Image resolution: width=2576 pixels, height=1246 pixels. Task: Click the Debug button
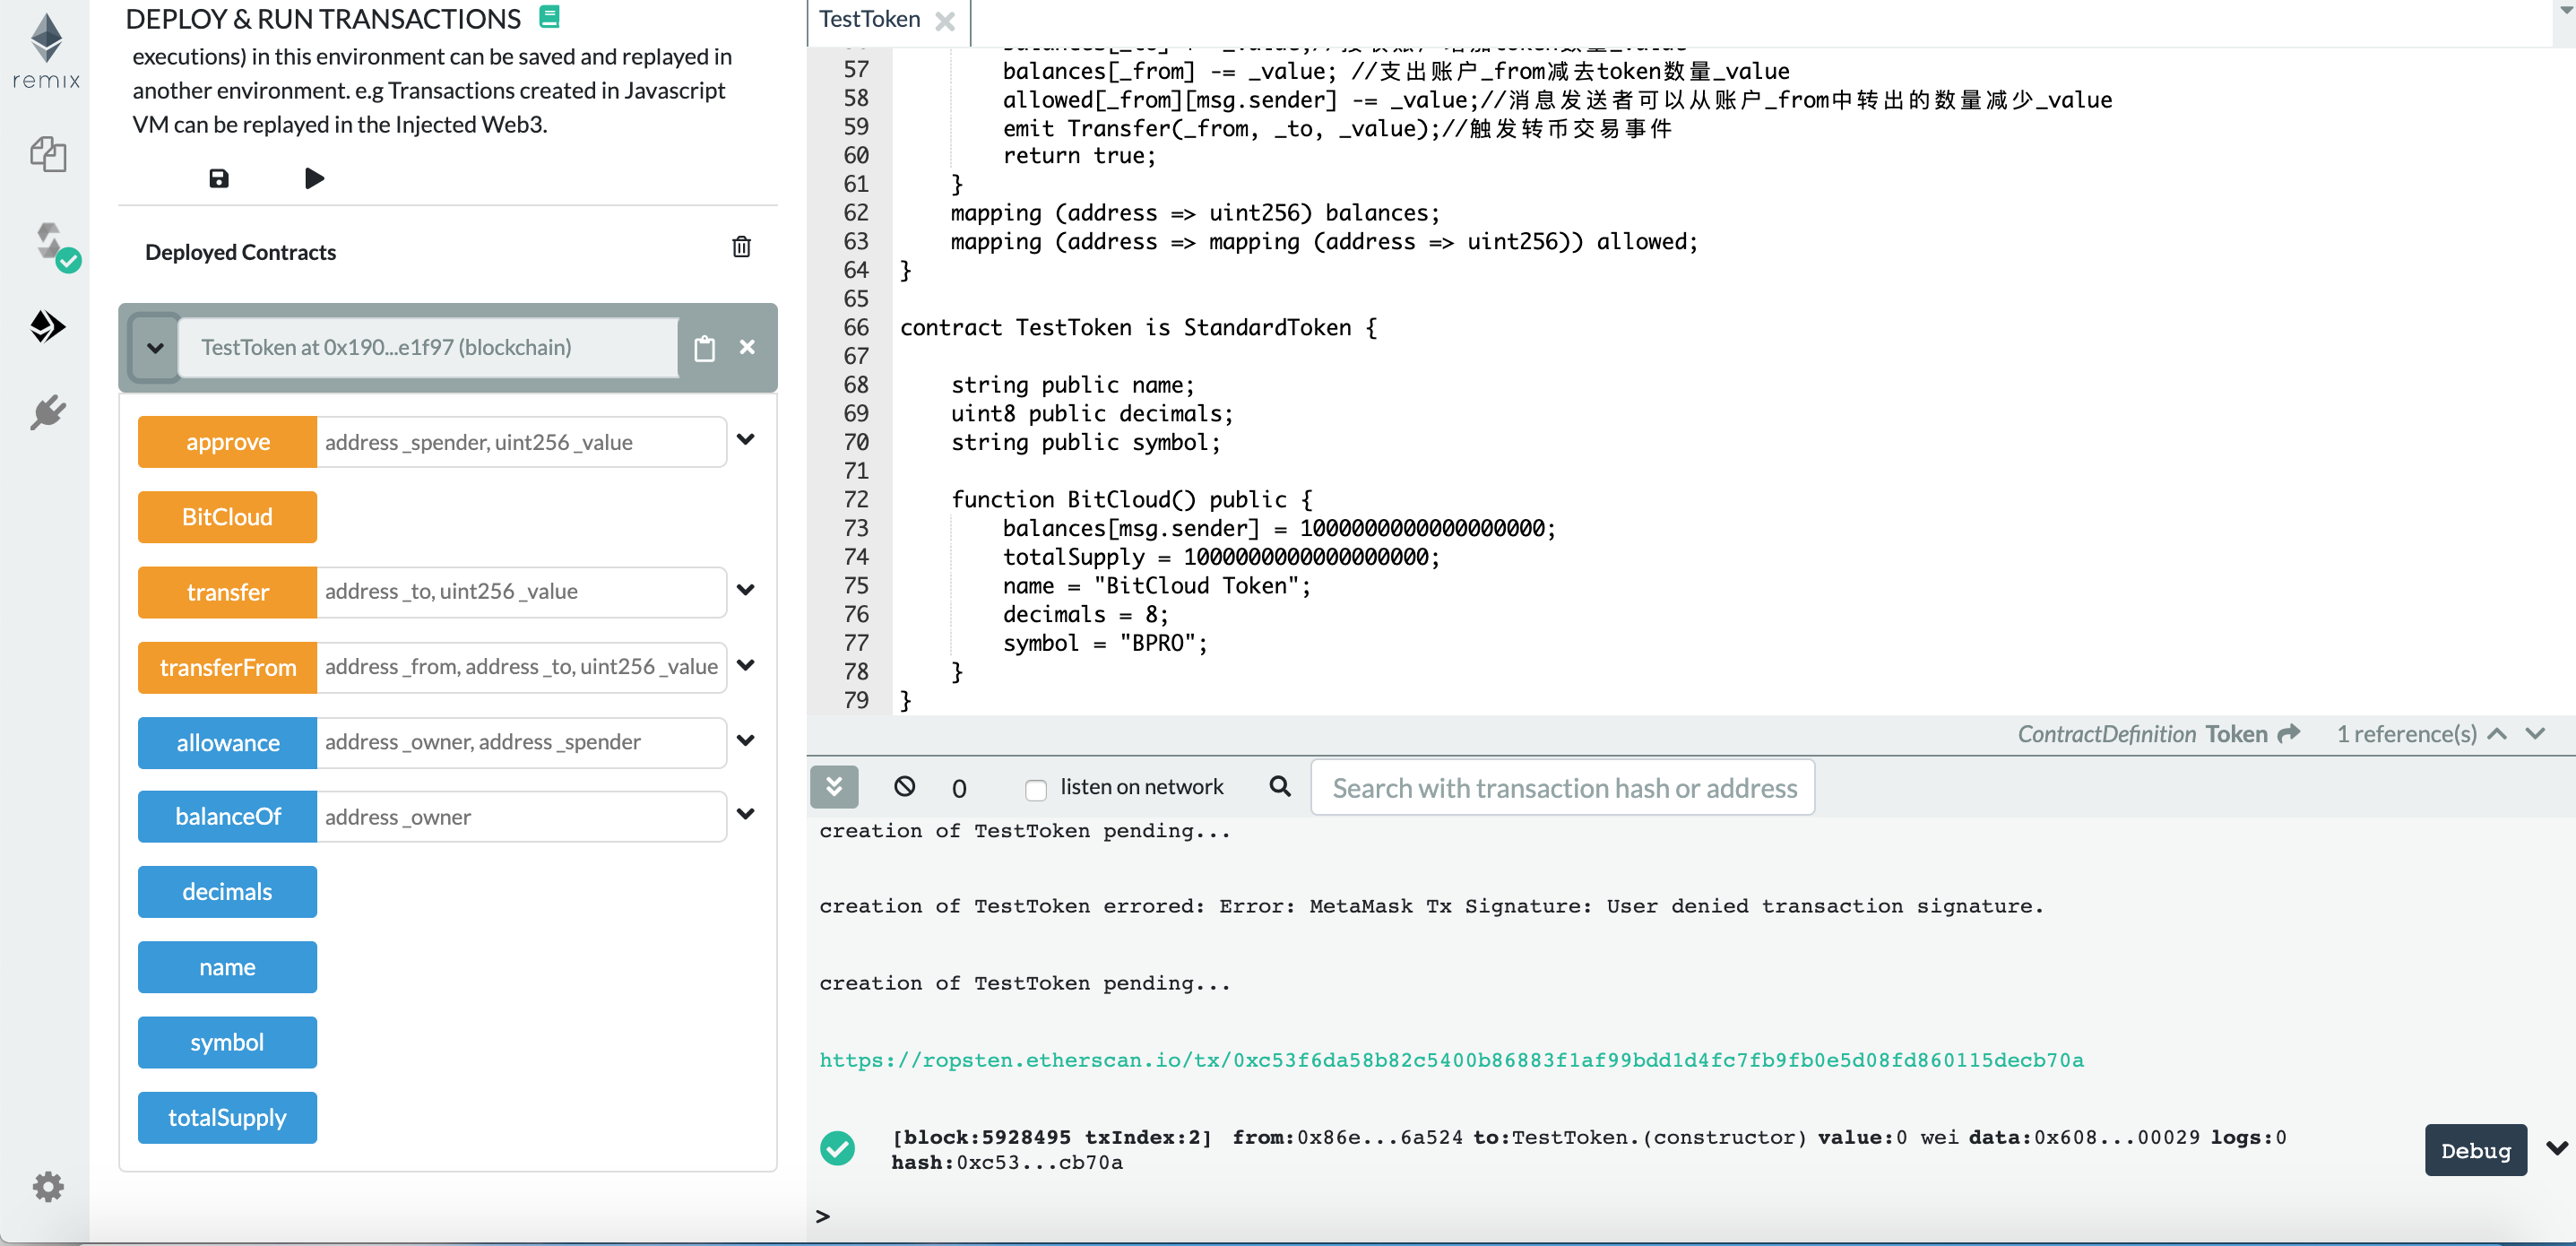[x=2474, y=1150]
